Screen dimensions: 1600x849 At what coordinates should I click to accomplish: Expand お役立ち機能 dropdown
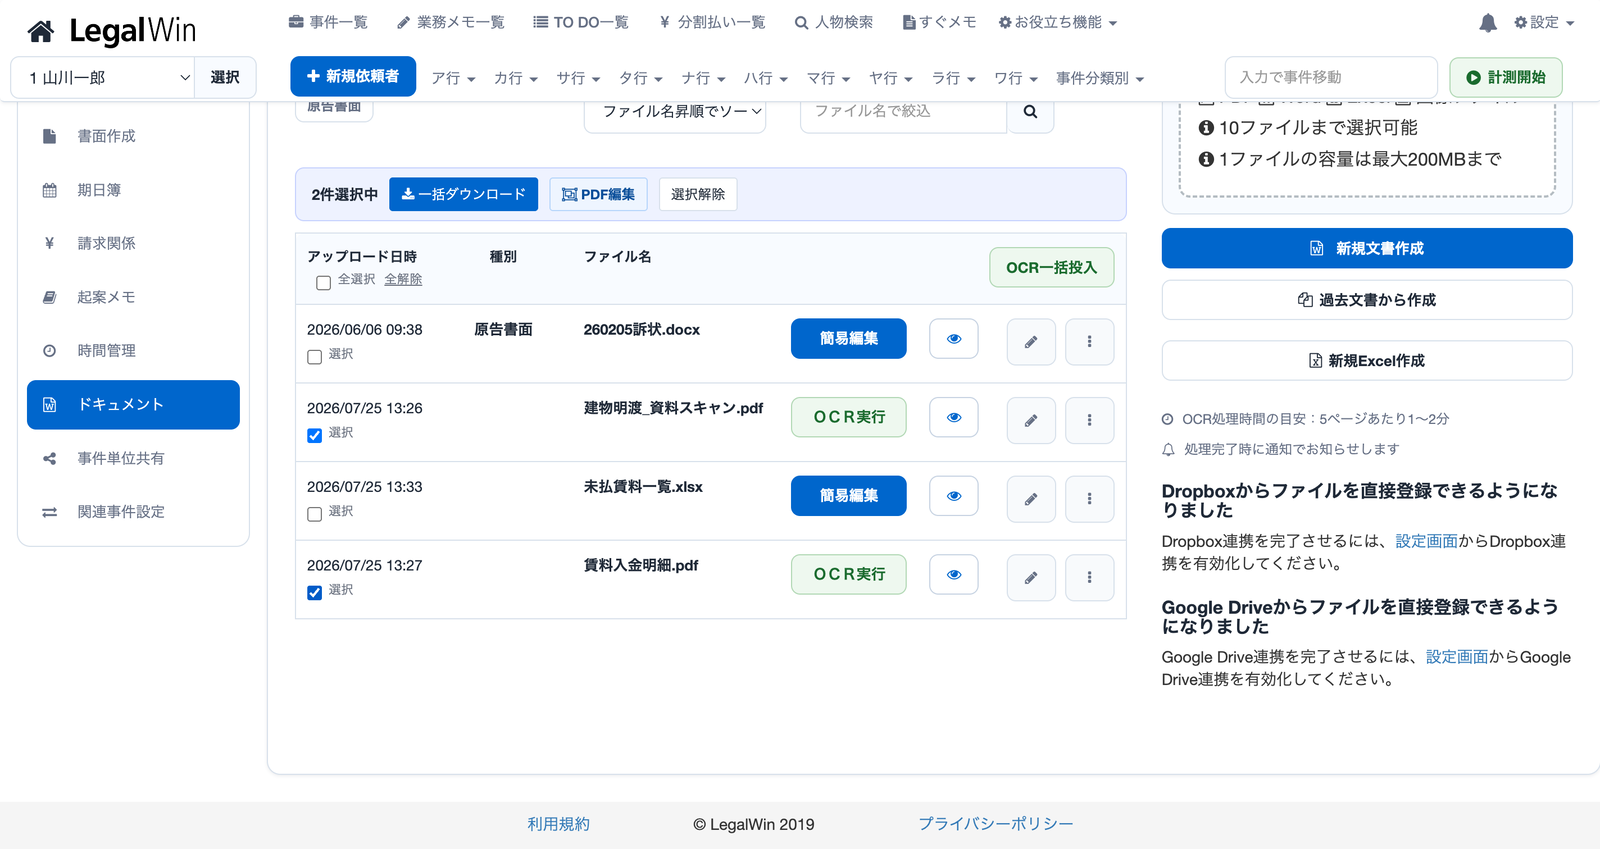[x=1058, y=22]
